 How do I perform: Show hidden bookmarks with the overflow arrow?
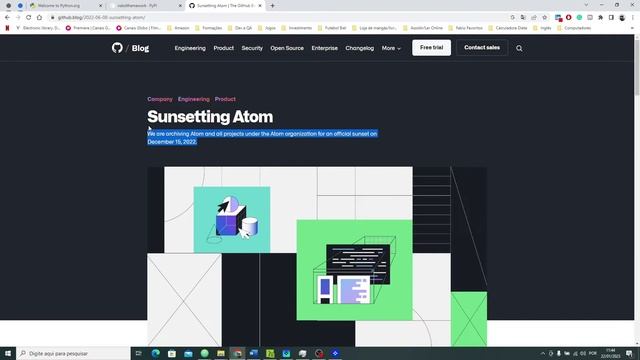tap(632, 28)
